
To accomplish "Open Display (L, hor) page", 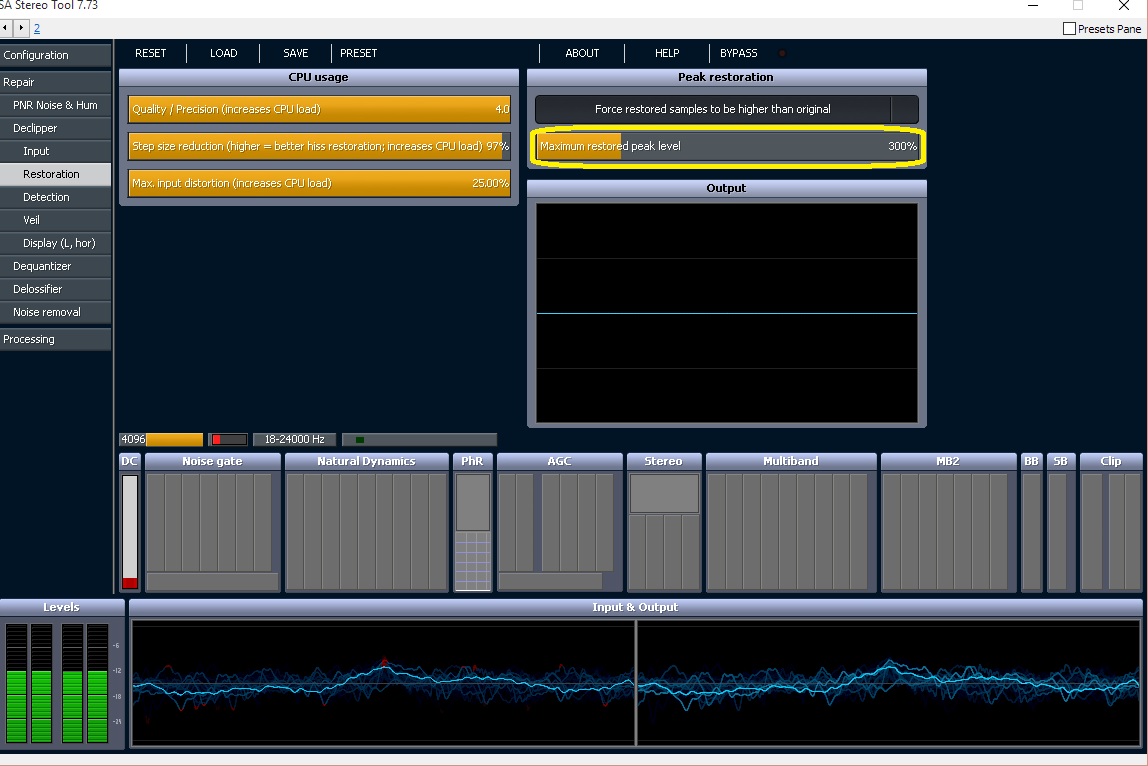I will pyautogui.click(x=56, y=243).
